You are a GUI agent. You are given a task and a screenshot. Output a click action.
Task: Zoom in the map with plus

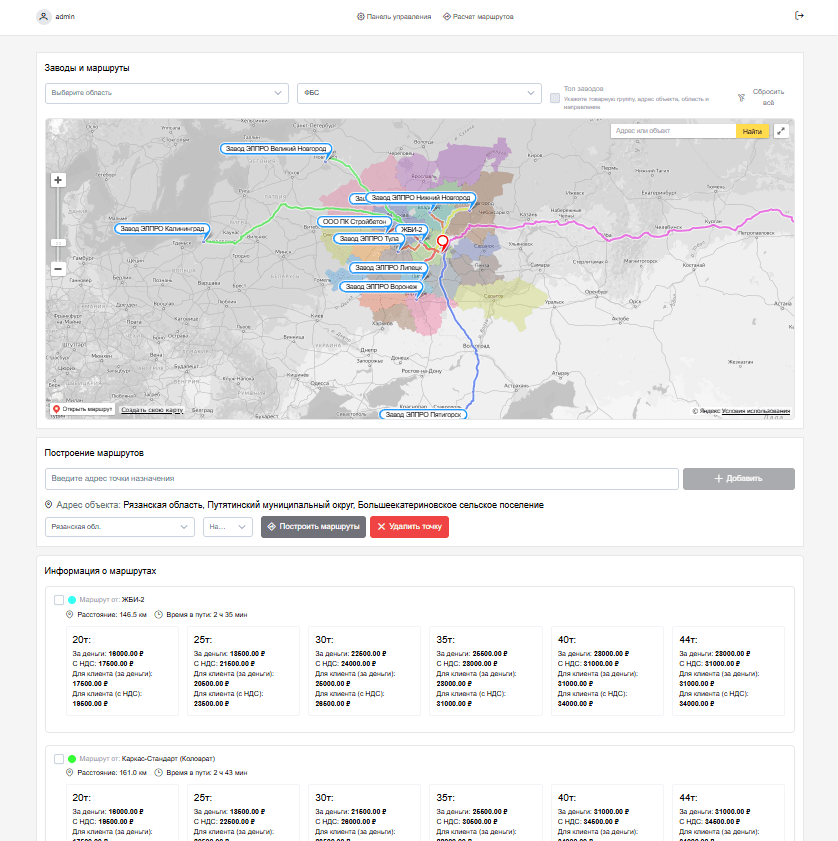(x=58, y=180)
